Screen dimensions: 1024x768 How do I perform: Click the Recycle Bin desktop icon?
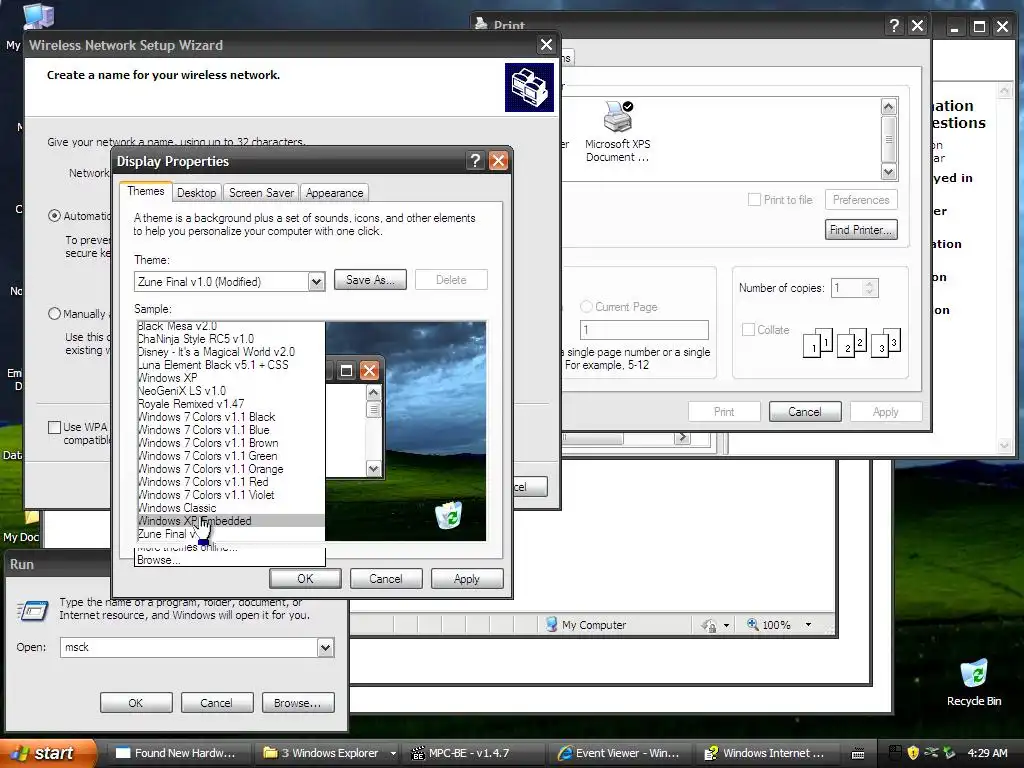coord(974,682)
